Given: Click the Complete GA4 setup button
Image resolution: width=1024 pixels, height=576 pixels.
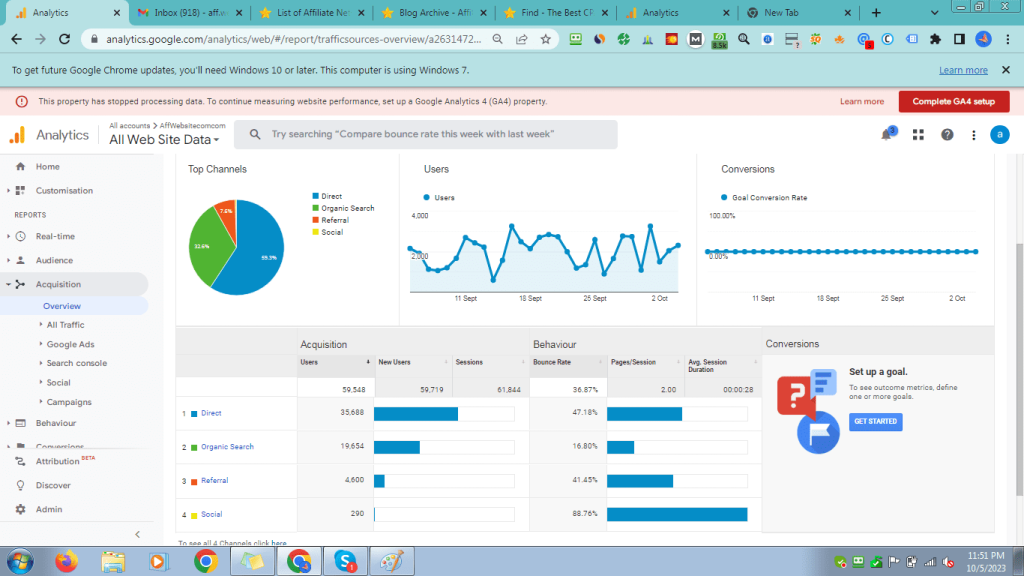Looking at the screenshot, I should coord(953,101).
